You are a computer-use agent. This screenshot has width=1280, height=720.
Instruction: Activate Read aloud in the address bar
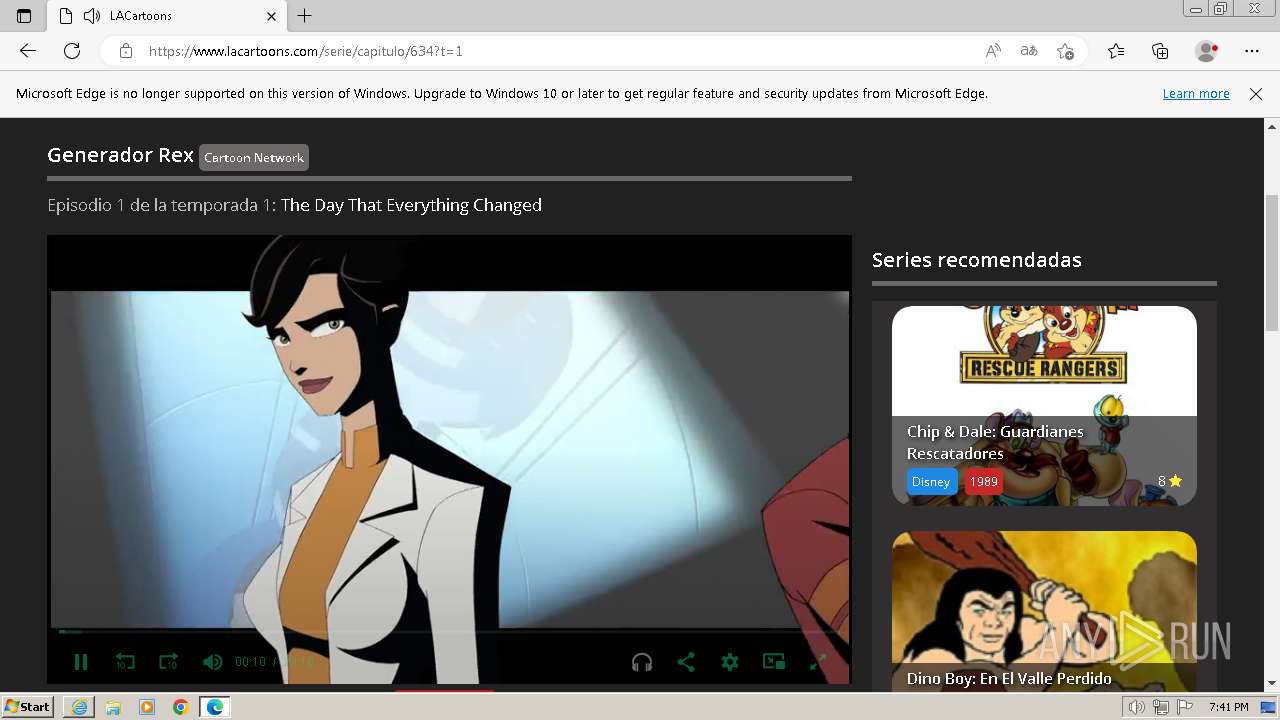coord(993,51)
